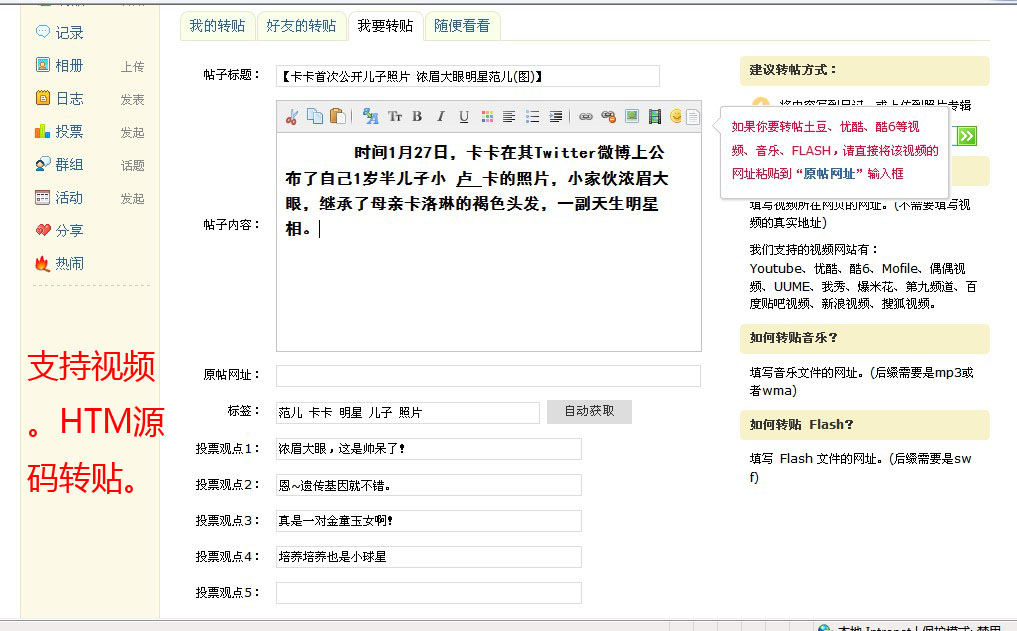Click the 相册 photo album icon
1017x631 pixels.
pyautogui.click(x=43, y=65)
